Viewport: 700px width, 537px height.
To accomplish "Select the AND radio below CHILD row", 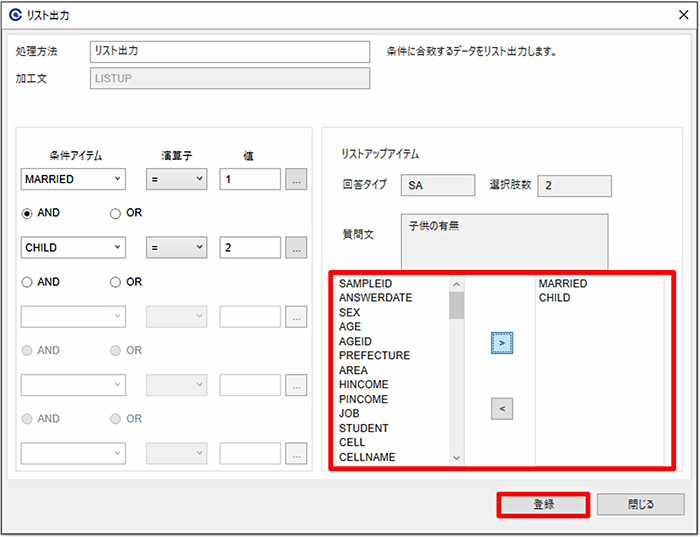I will (x=27, y=282).
